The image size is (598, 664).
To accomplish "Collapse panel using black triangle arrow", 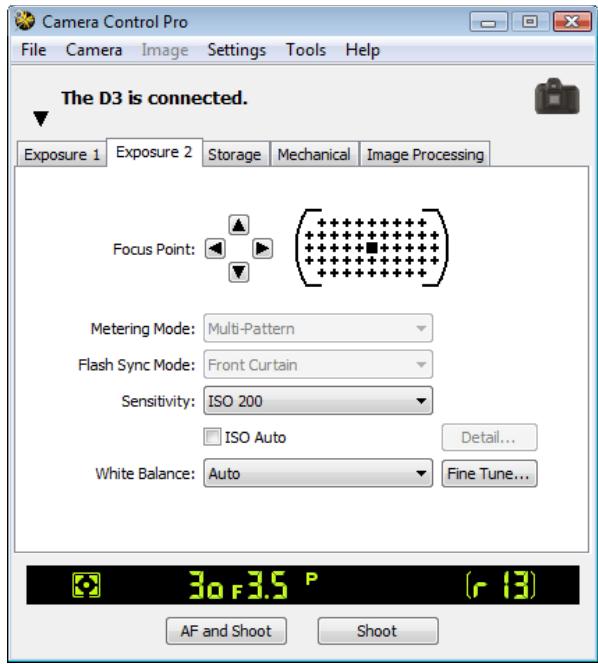I will click(x=41, y=119).
